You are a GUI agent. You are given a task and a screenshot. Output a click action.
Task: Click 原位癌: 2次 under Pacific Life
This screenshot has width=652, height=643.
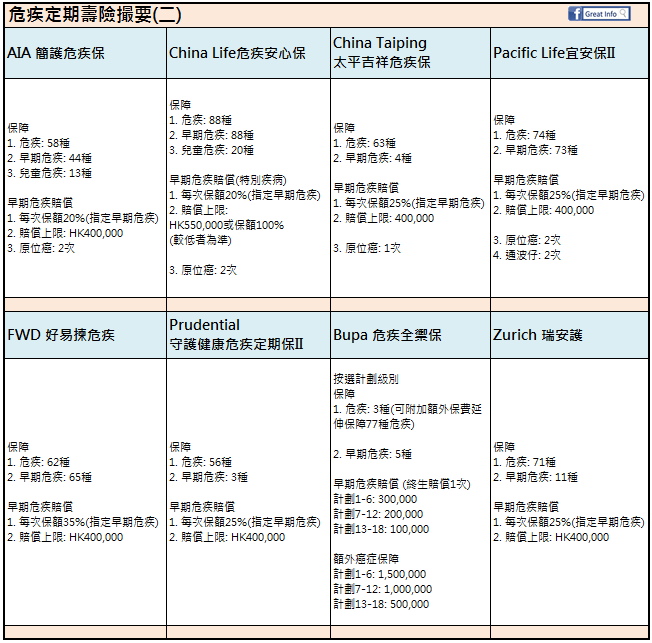(x=527, y=240)
